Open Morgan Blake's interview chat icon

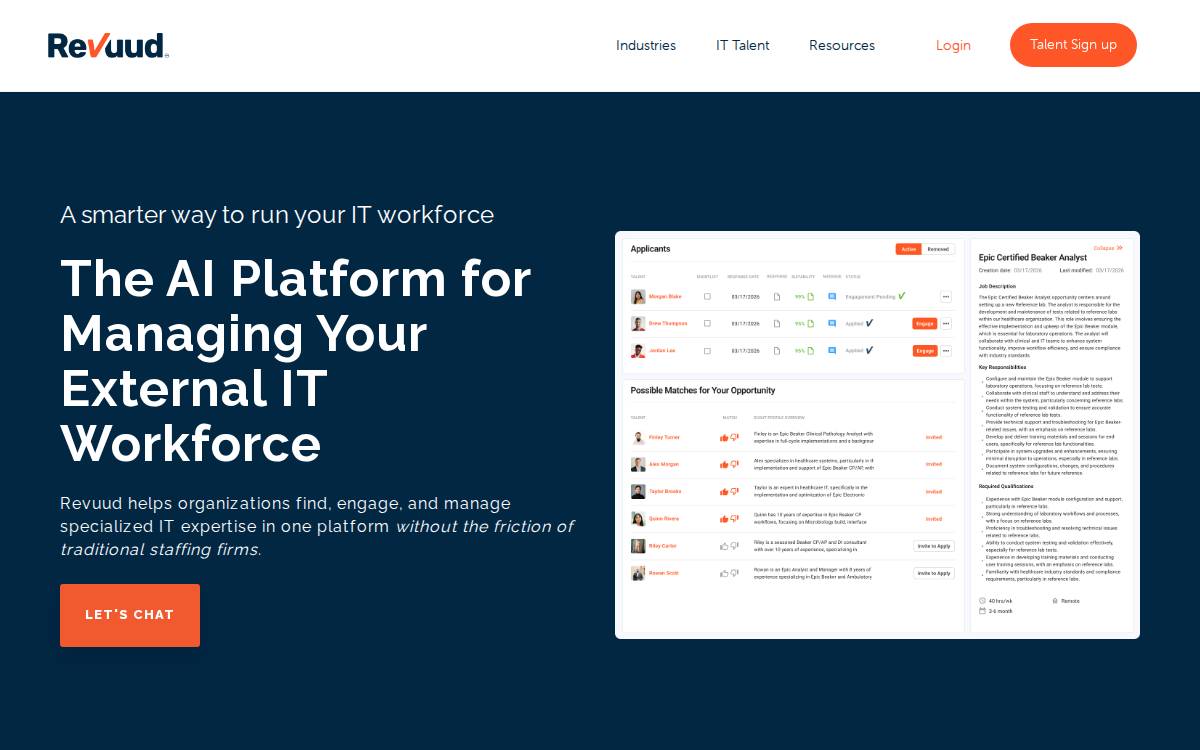point(832,297)
